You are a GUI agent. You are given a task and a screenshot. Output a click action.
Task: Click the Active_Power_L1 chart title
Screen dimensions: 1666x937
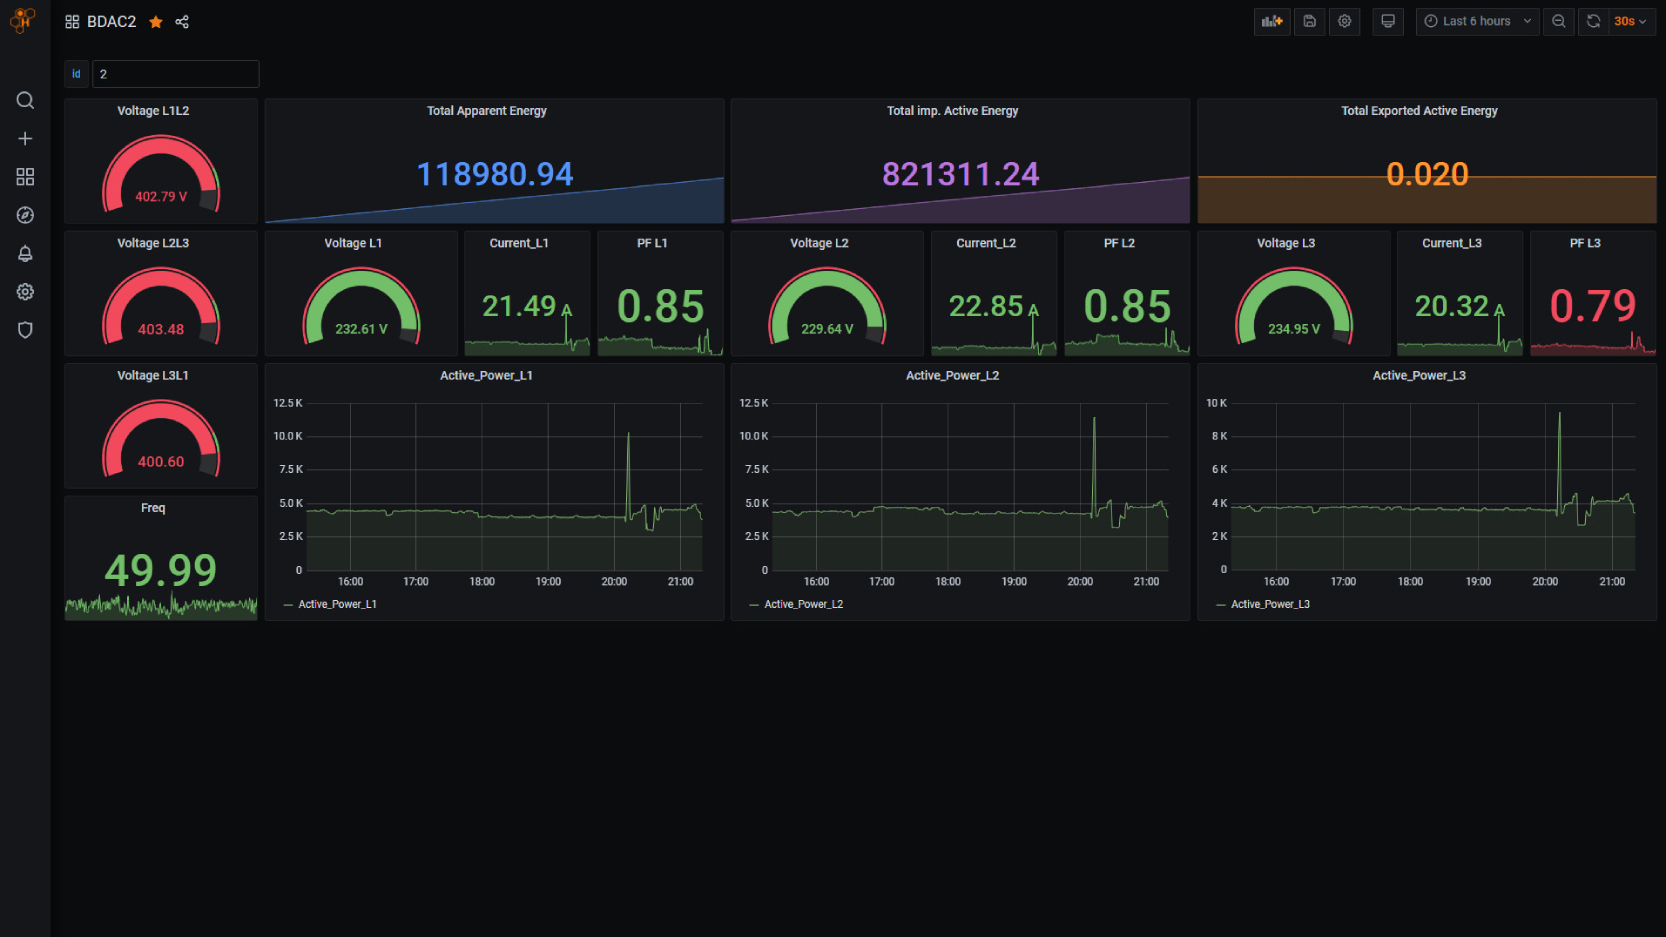click(486, 376)
